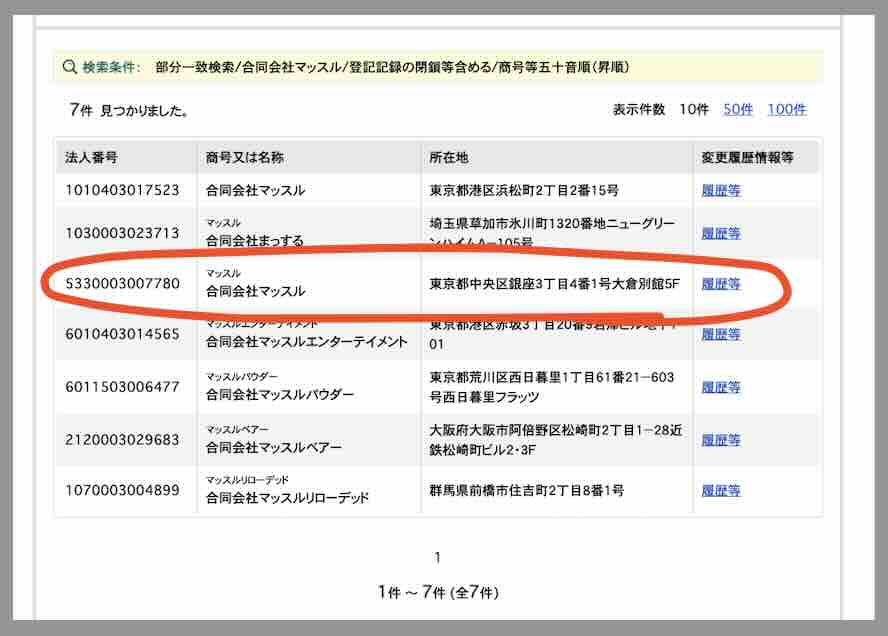The image size is (888, 636).
Task: Click the 法人番号 column header
Action: (x=91, y=158)
